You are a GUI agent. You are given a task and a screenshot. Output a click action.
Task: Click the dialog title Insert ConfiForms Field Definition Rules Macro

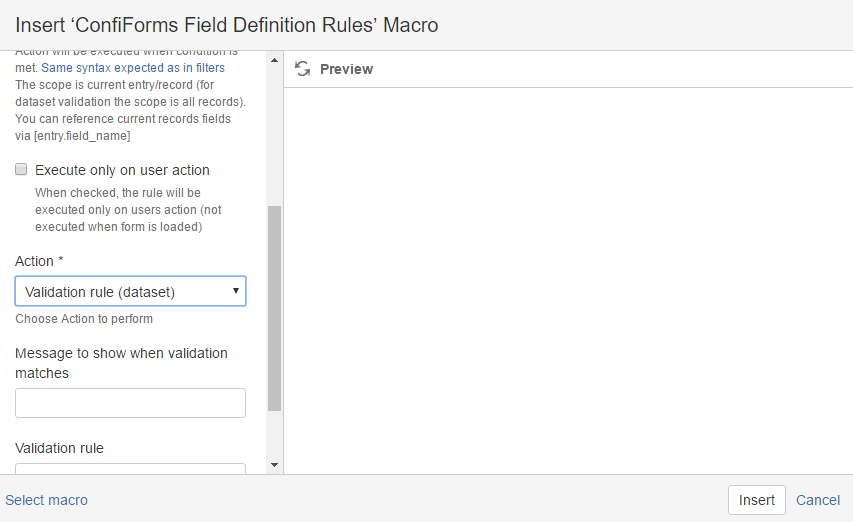coord(227,25)
